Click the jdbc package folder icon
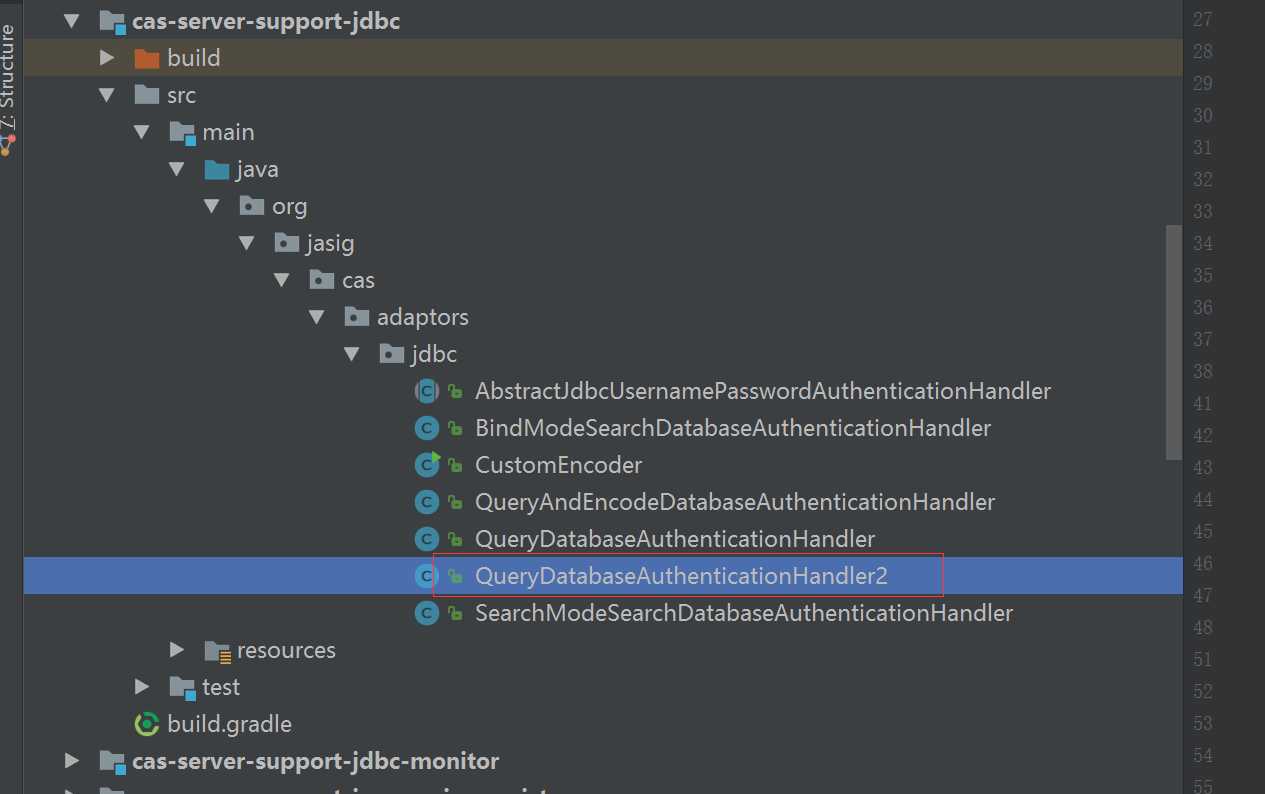The height and width of the screenshot is (794, 1265). [x=391, y=354]
